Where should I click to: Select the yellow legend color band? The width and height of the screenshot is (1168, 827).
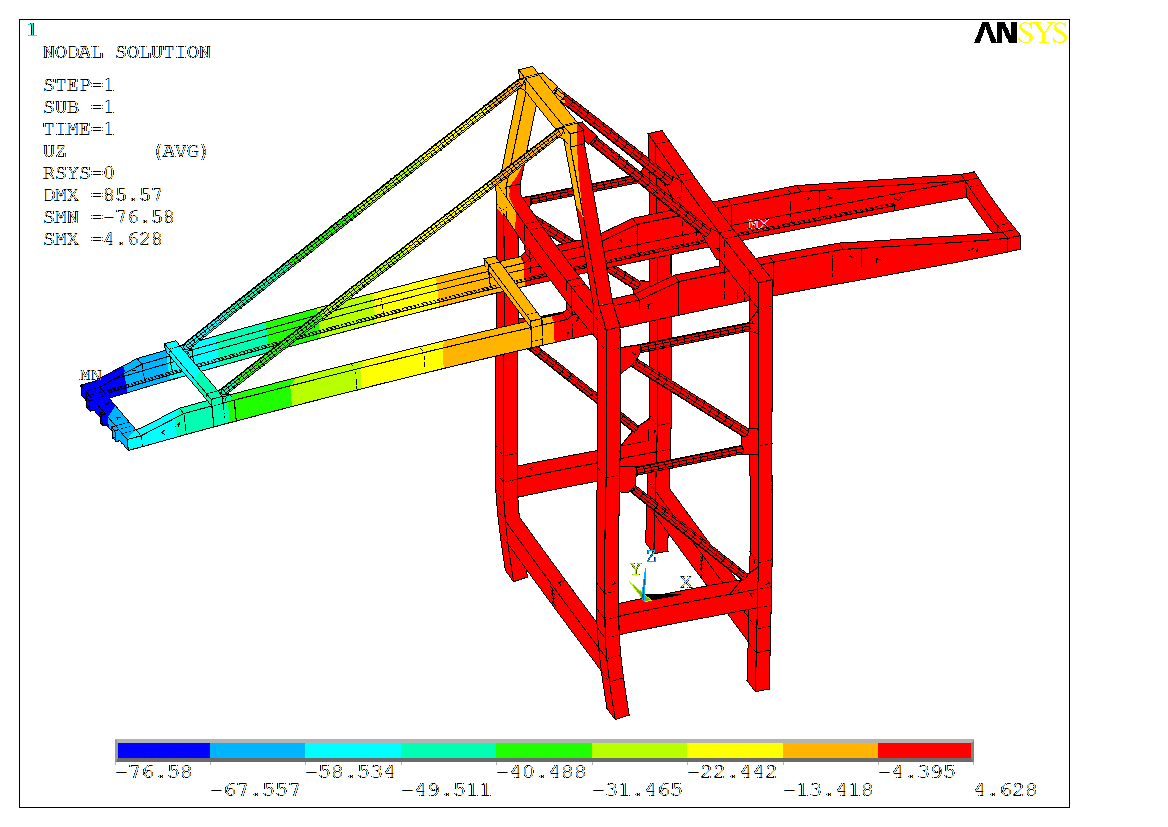(734, 750)
